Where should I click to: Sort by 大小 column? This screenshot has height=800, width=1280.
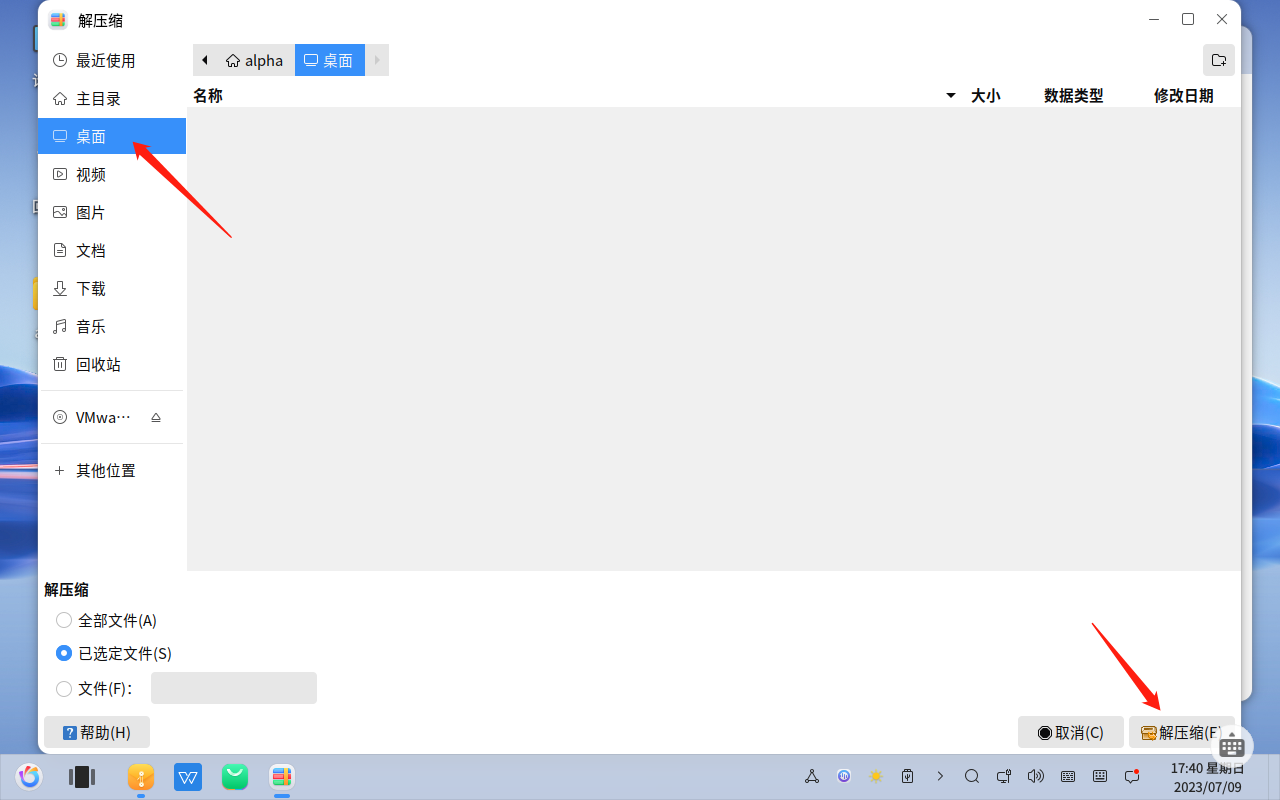(985, 95)
